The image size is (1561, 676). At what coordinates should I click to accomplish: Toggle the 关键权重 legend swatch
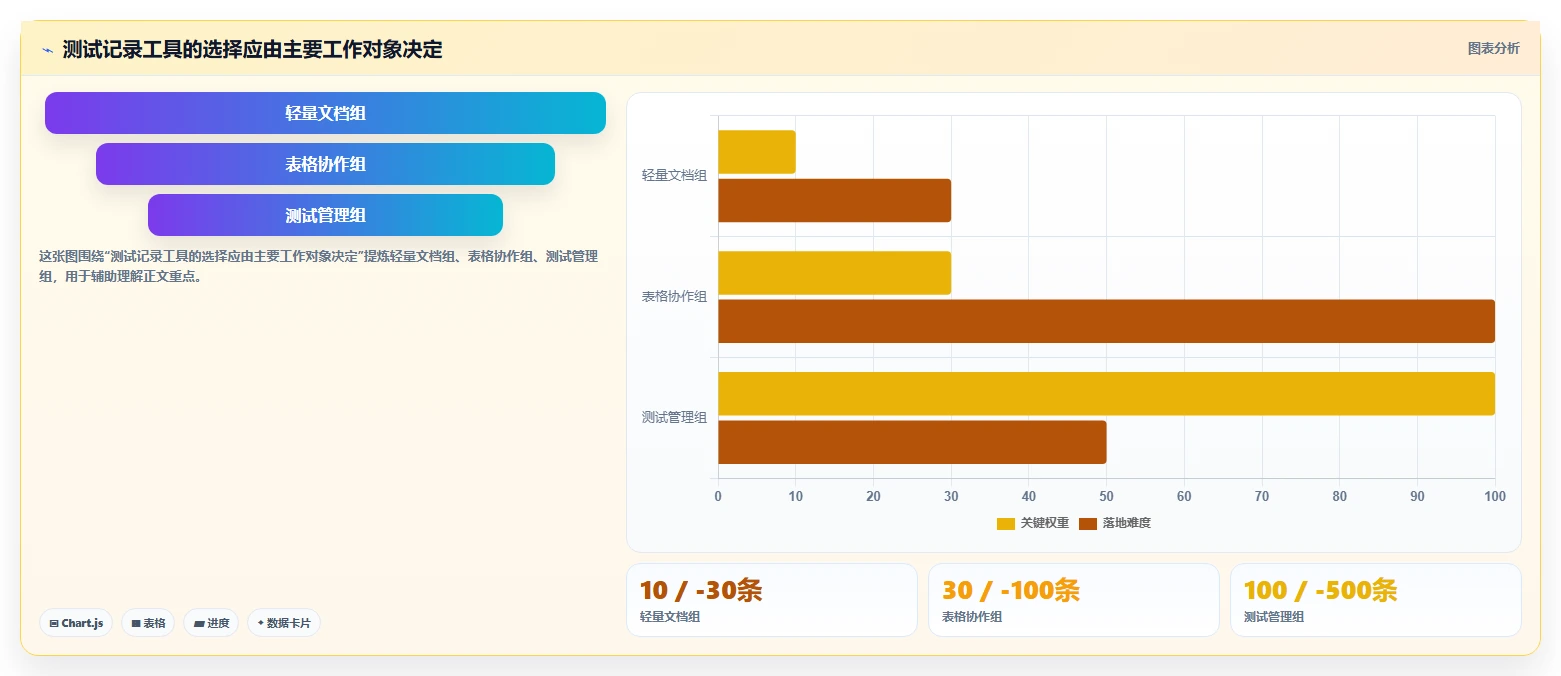click(x=1005, y=523)
